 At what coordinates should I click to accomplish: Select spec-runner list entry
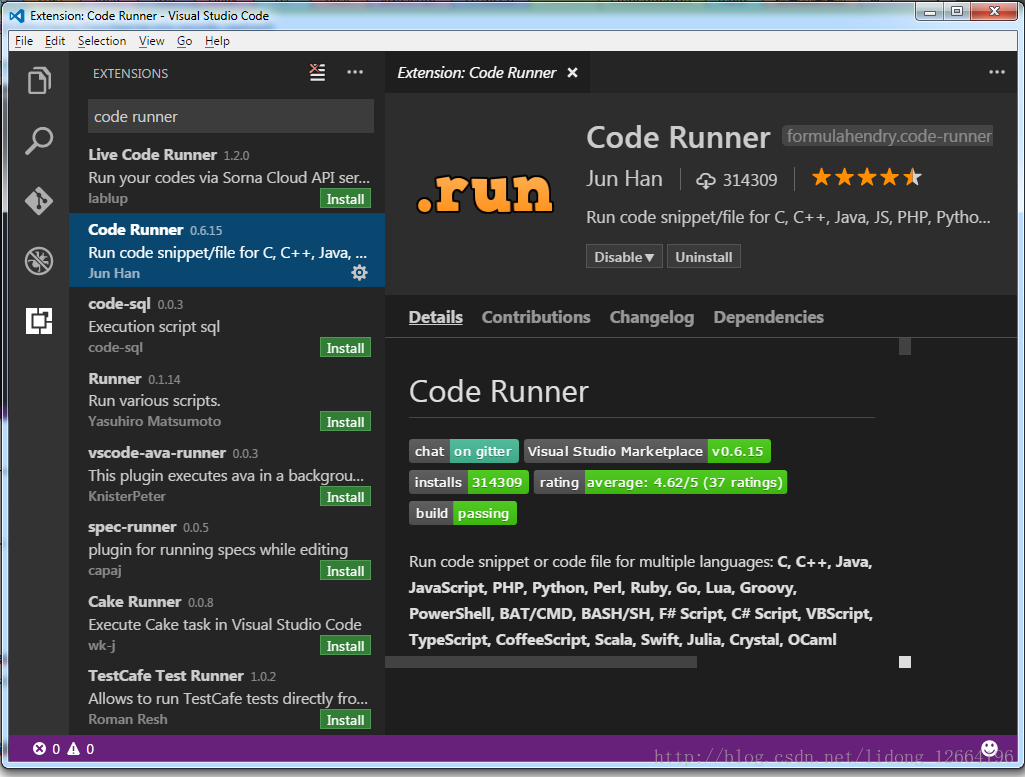click(x=227, y=548)
